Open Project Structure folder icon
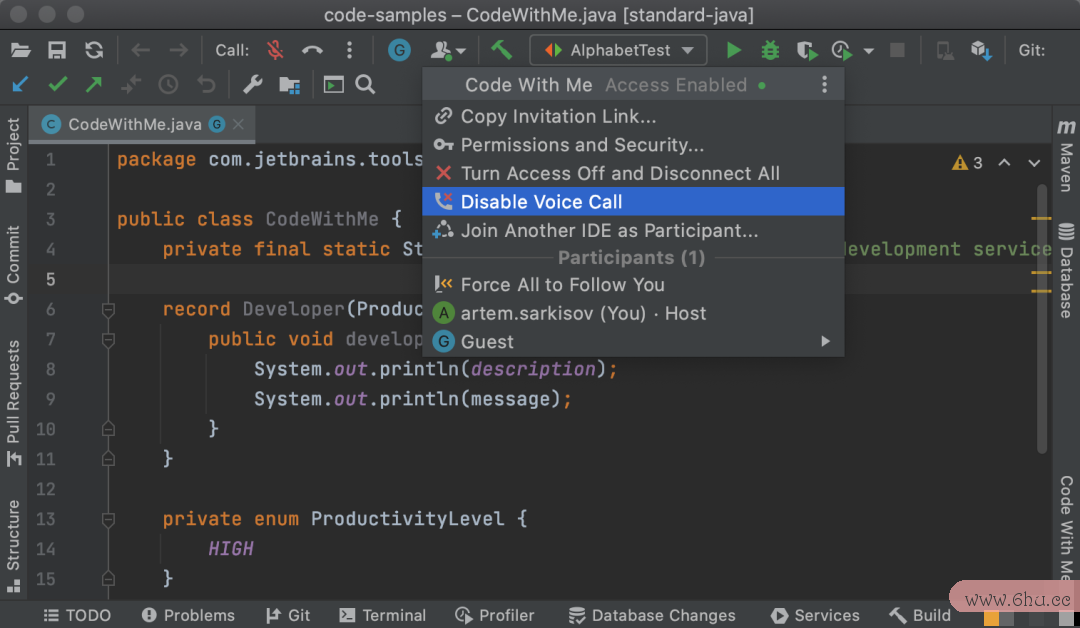This screenshot has width=1080, height=628. point(289,85)
